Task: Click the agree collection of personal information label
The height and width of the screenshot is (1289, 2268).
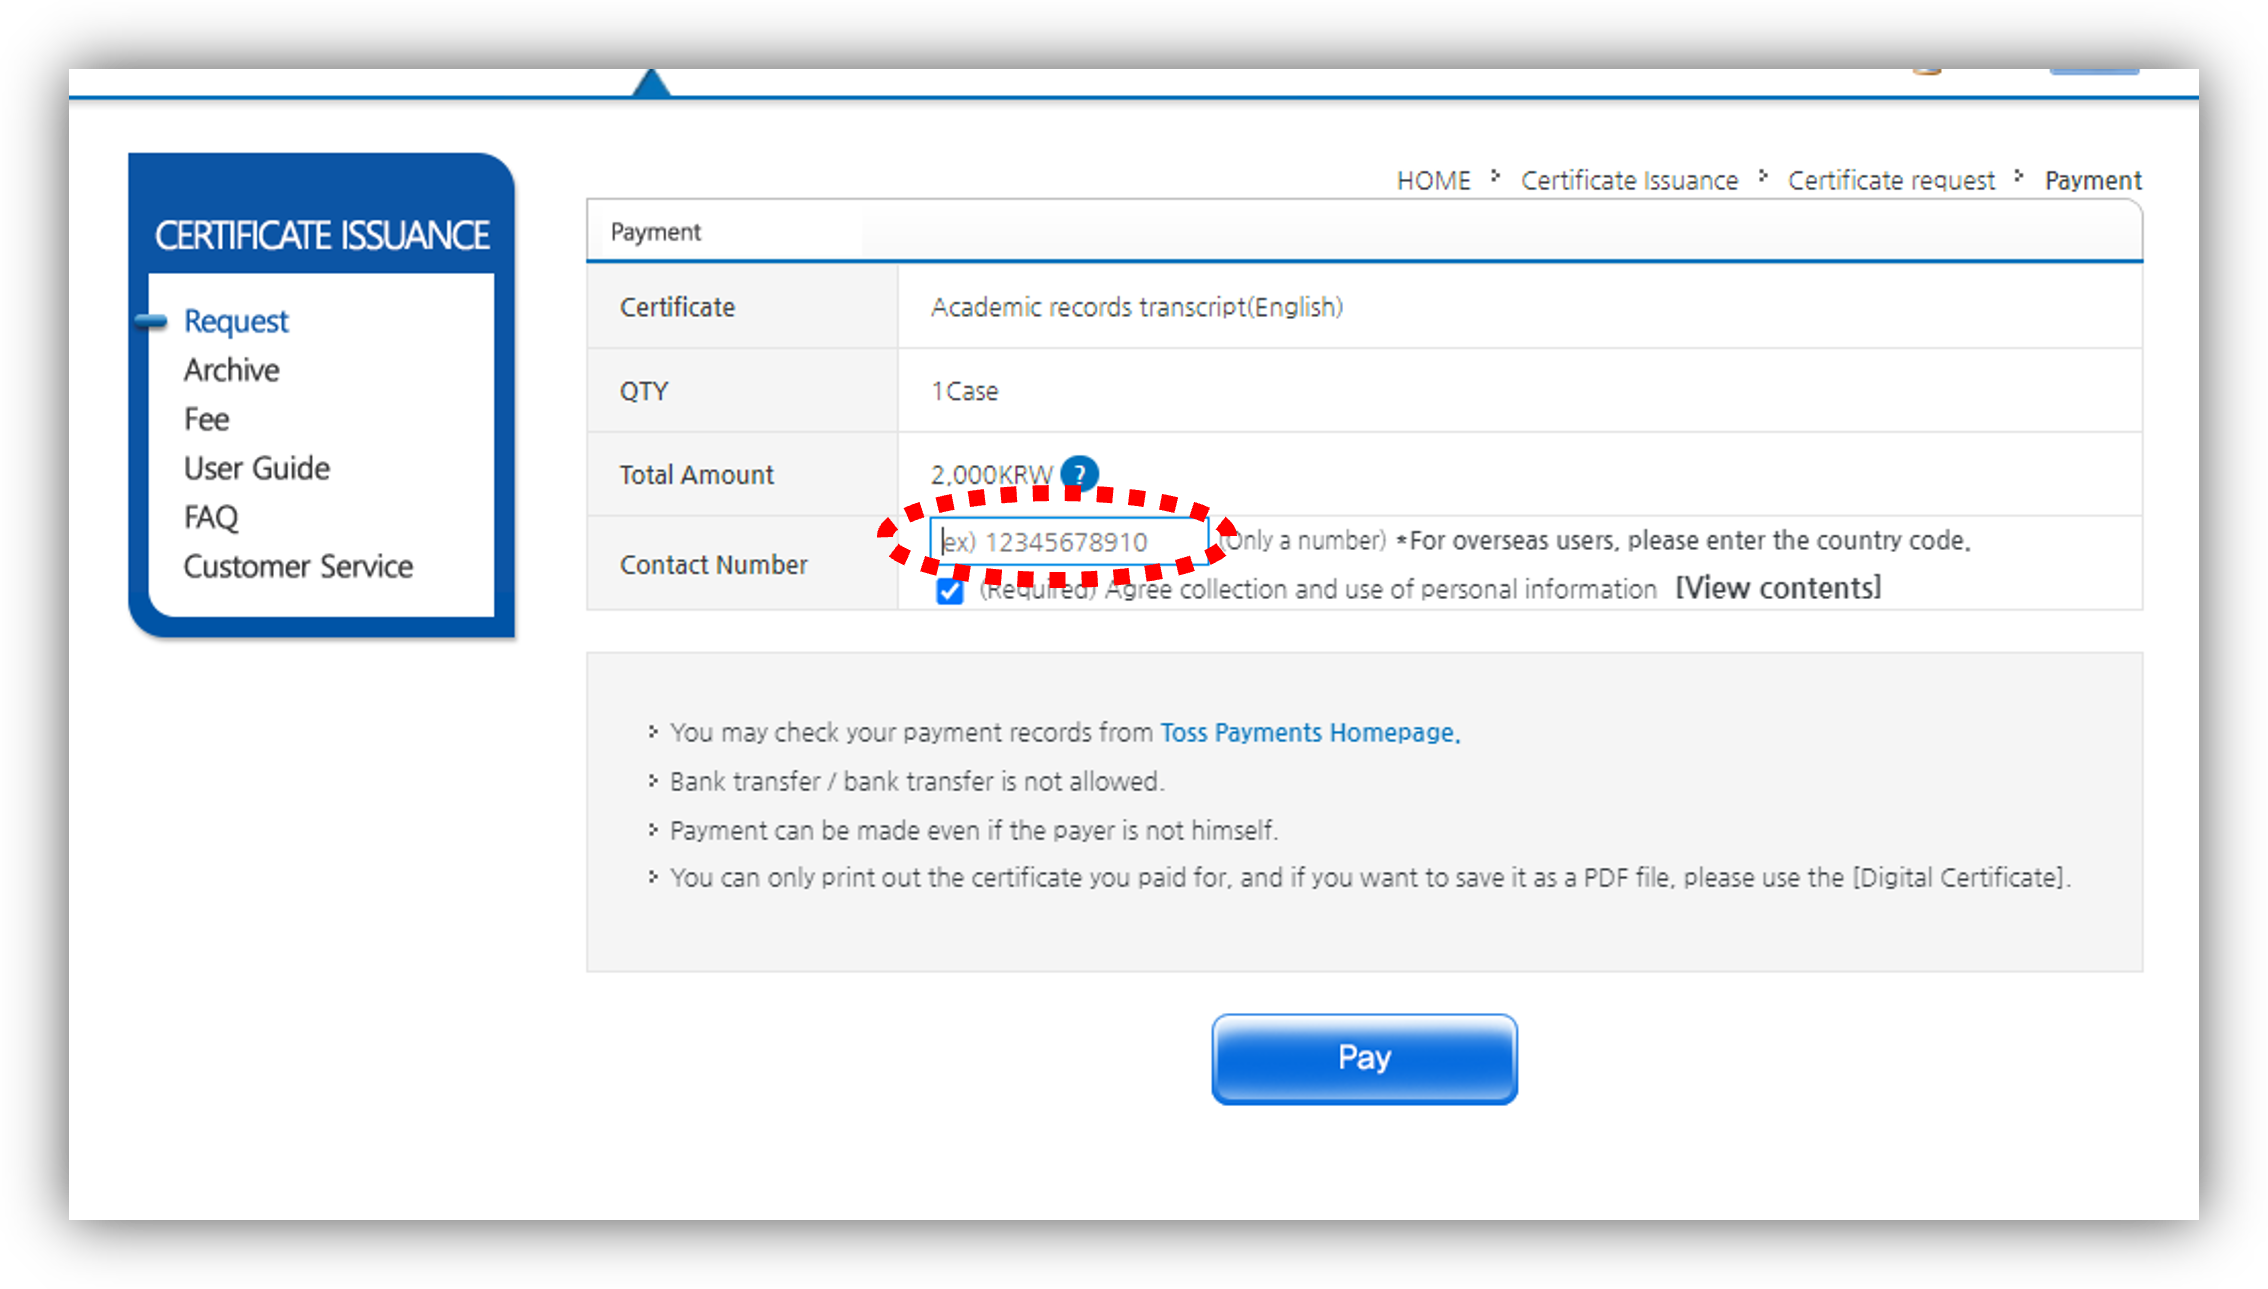Action: point(1318,589)
